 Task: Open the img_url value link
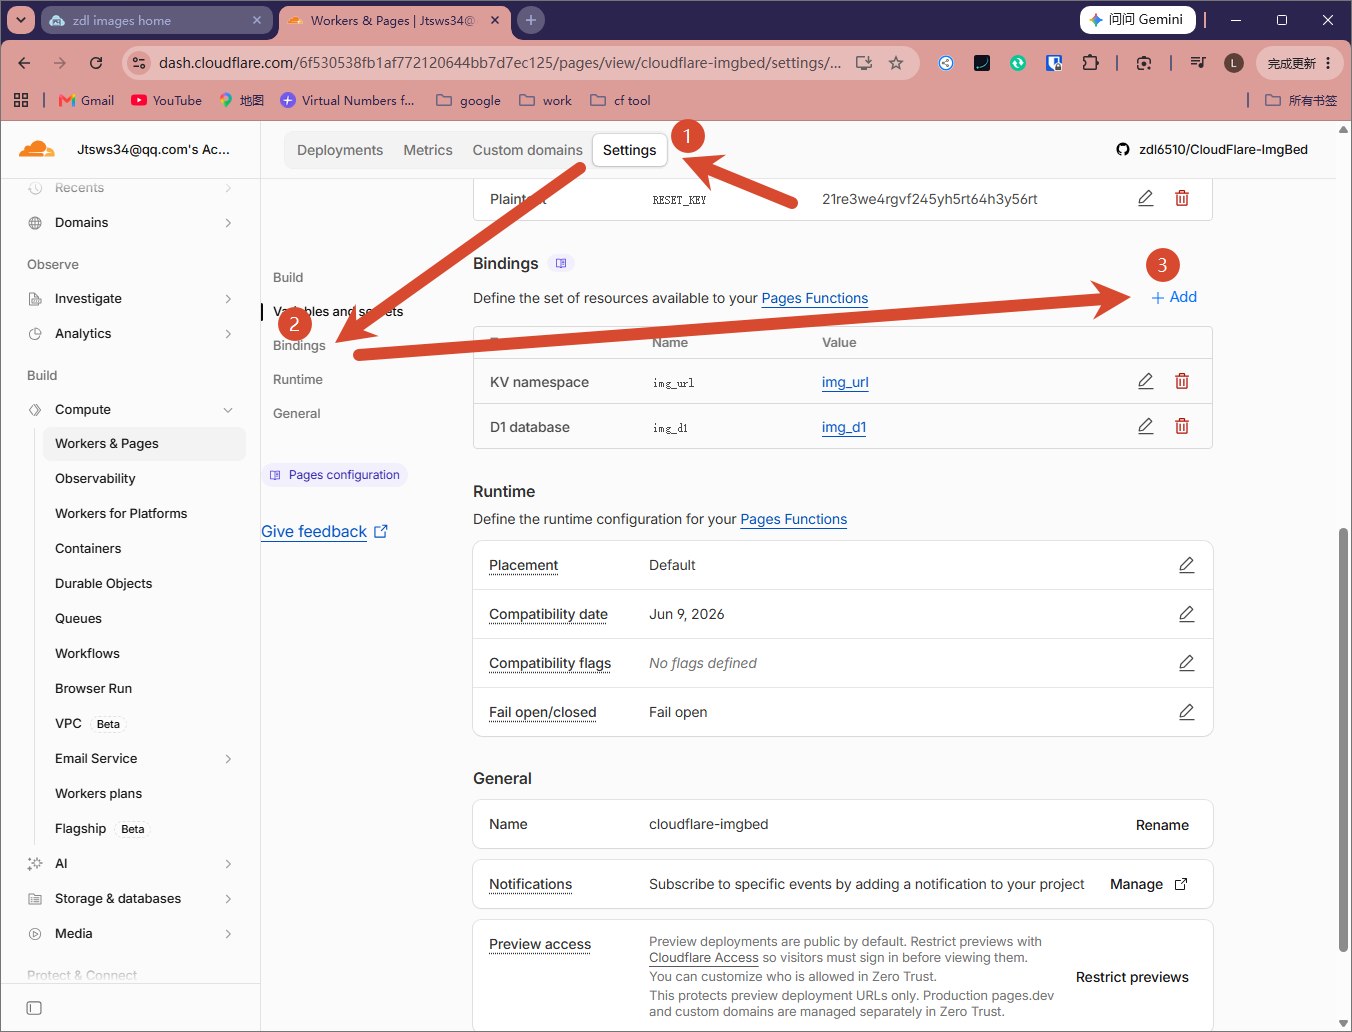coord(845,382)
